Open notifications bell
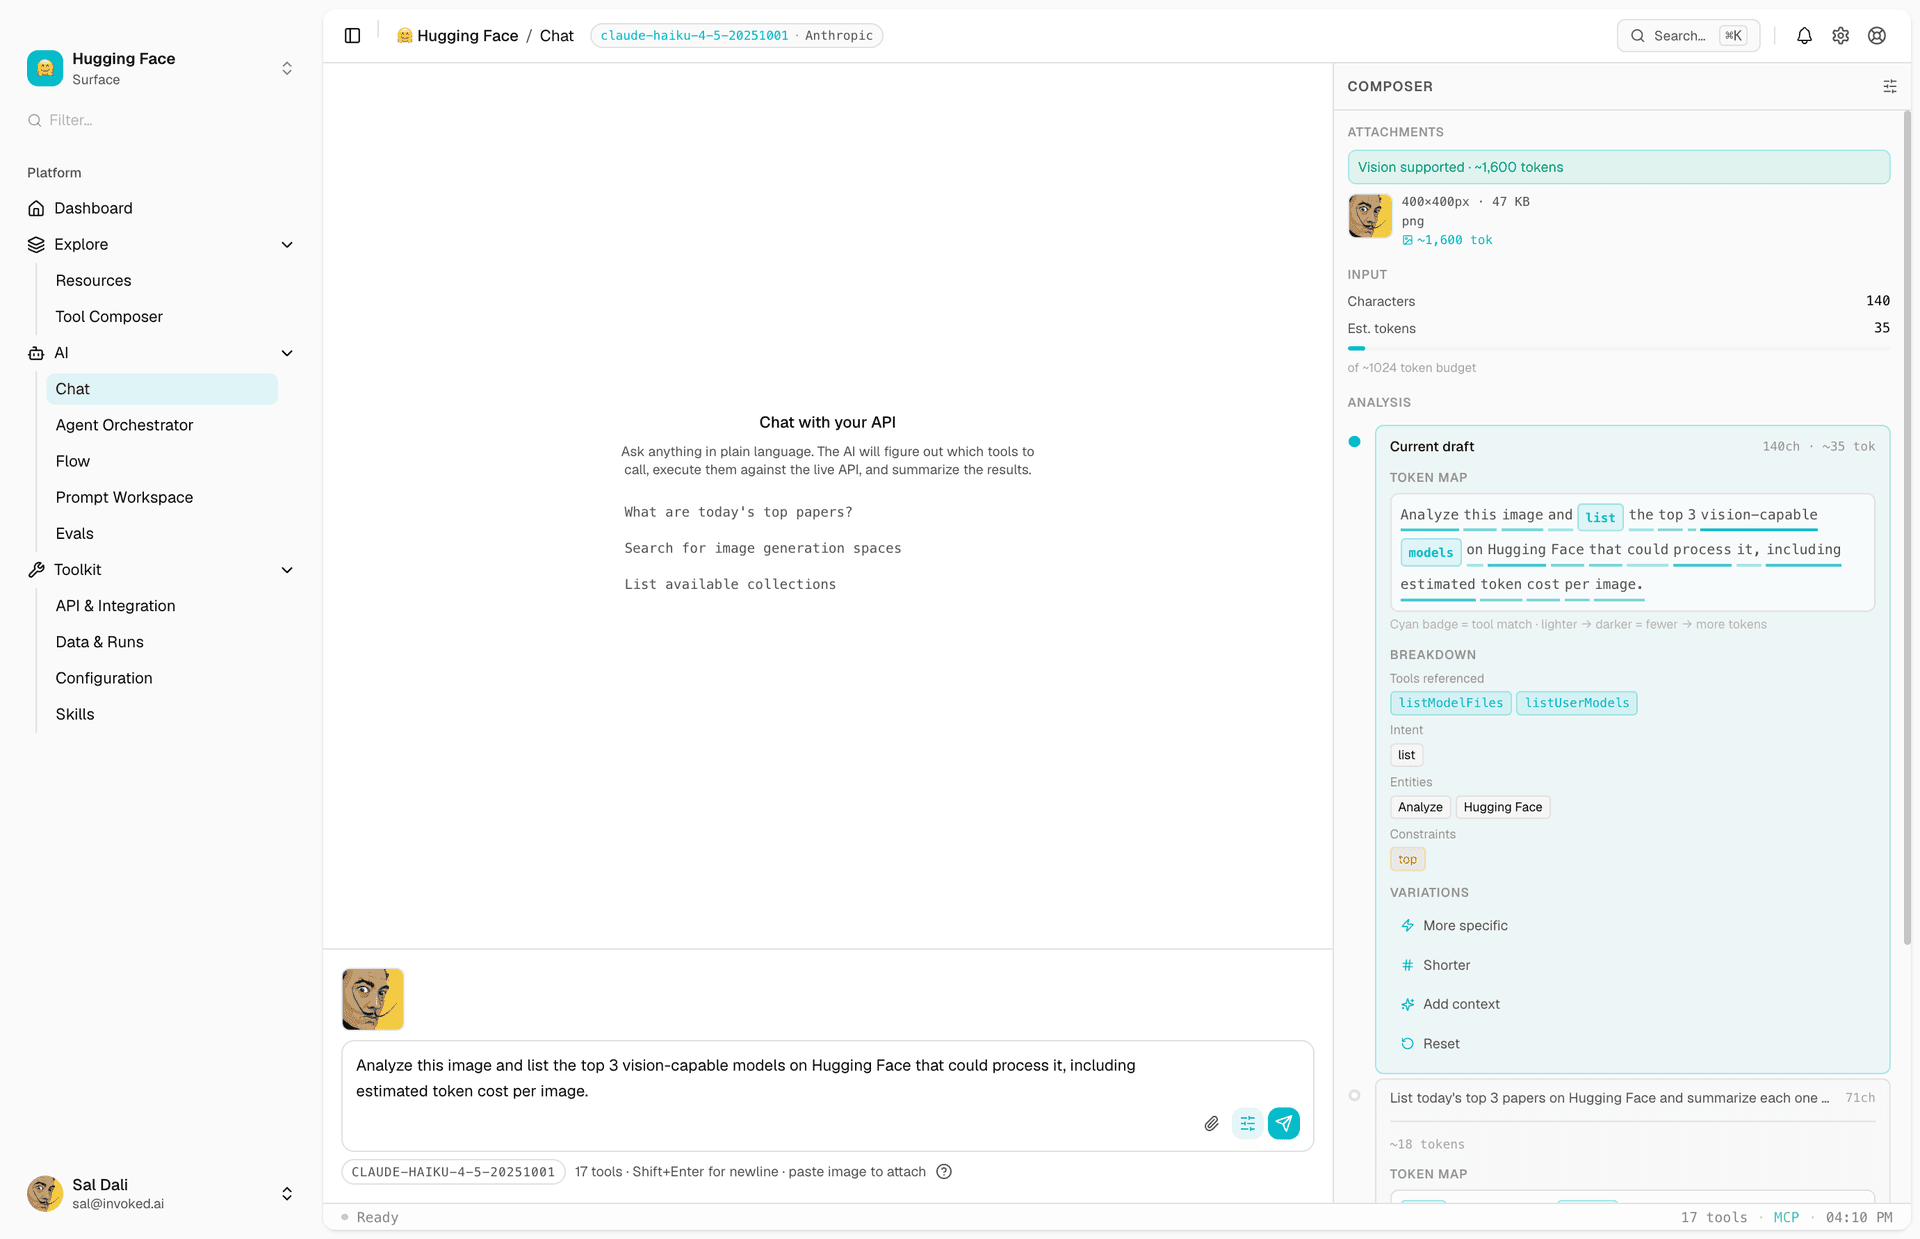Screen dimensions: 1920x1239 click(x=1804, y=36)
